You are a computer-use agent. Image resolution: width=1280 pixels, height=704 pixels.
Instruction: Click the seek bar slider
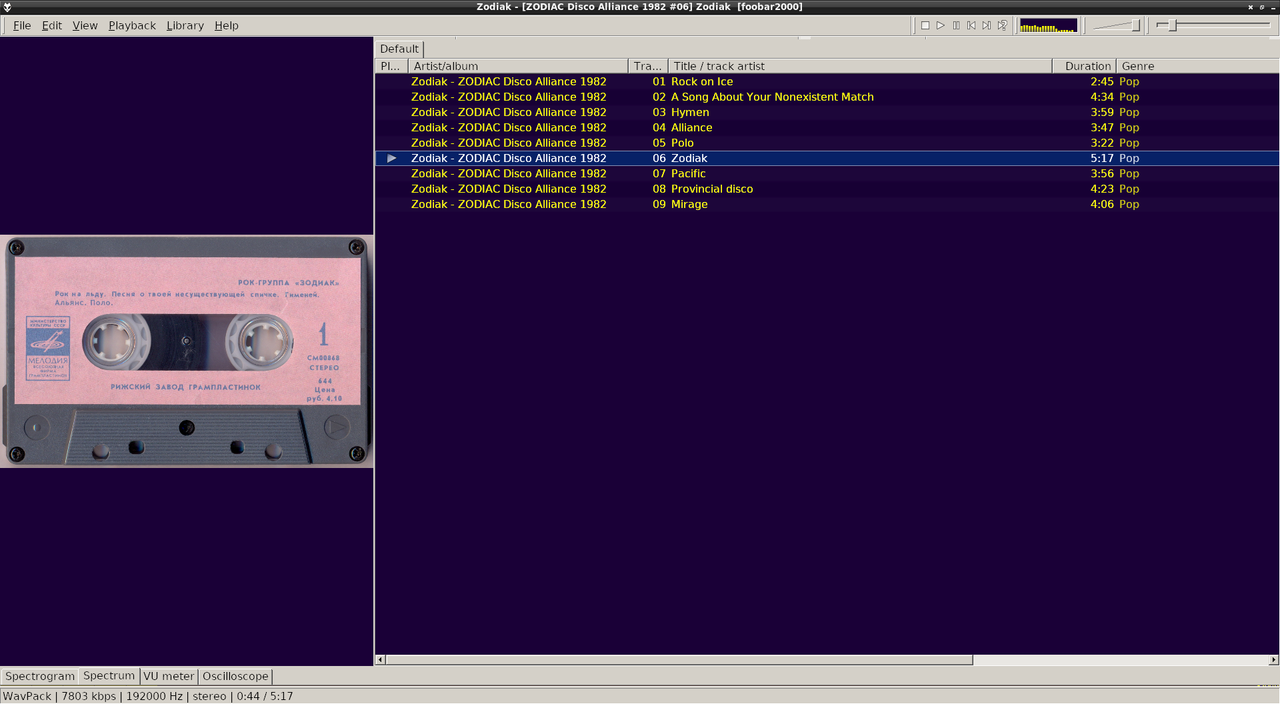click(x=1214, y=25)
